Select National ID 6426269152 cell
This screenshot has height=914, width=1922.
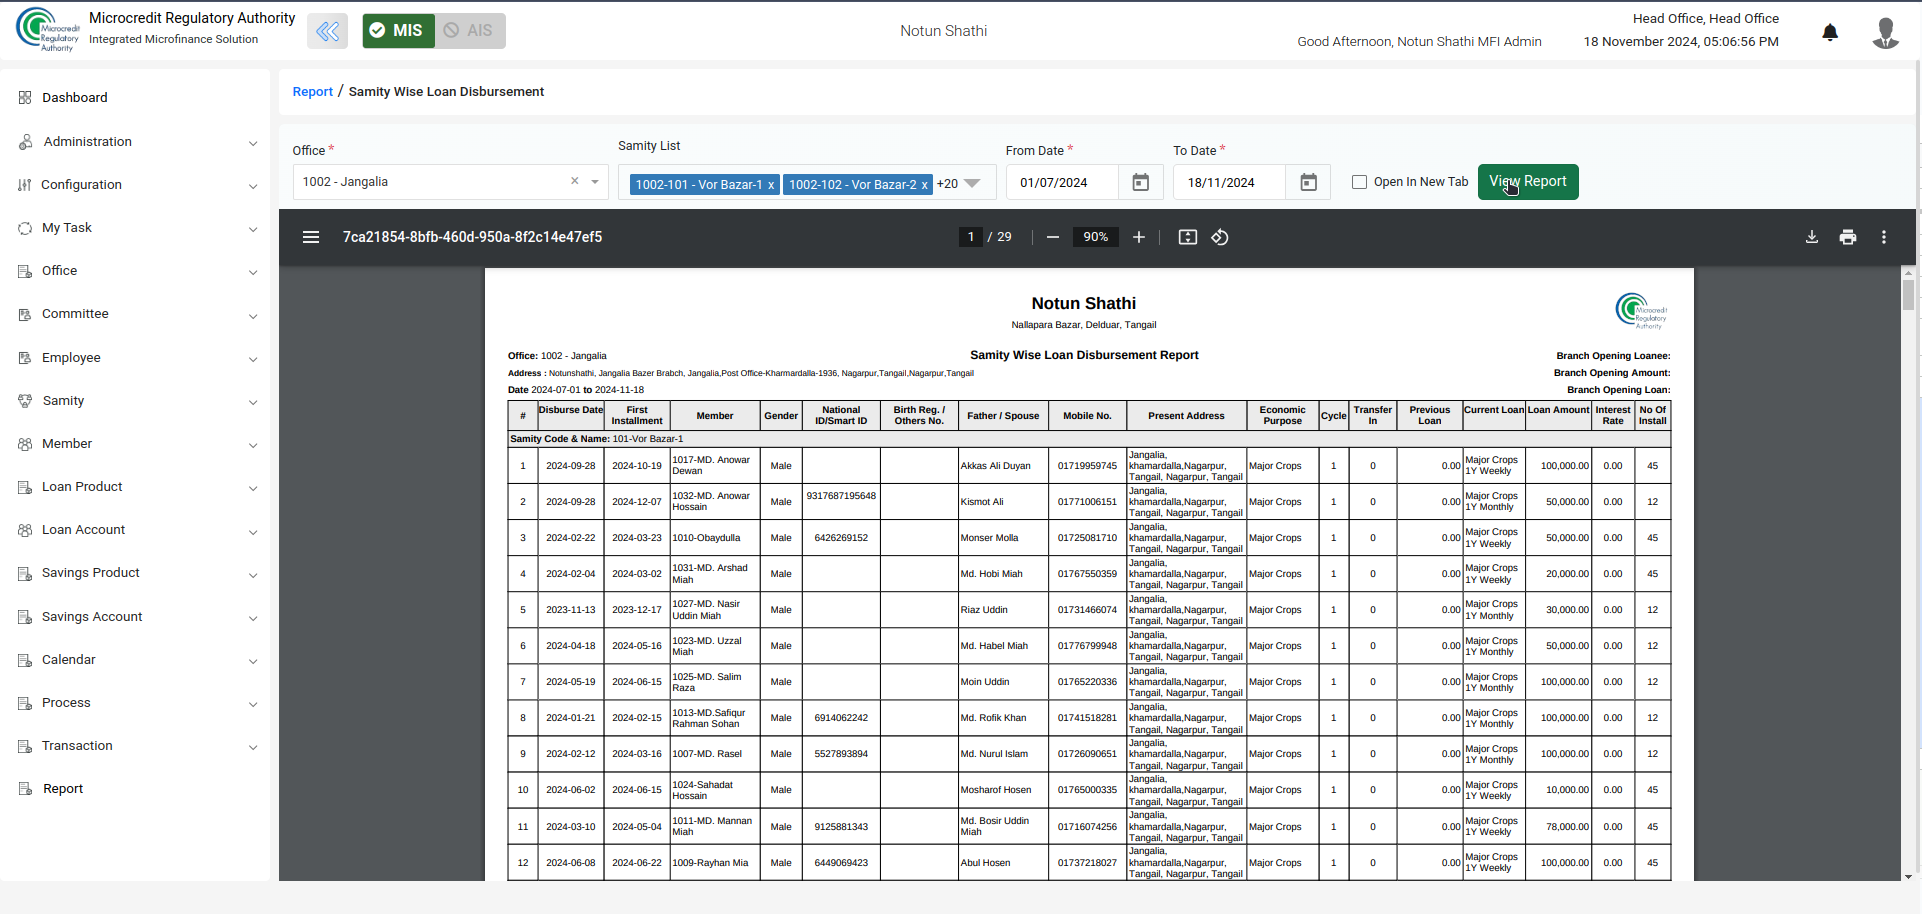841,538
